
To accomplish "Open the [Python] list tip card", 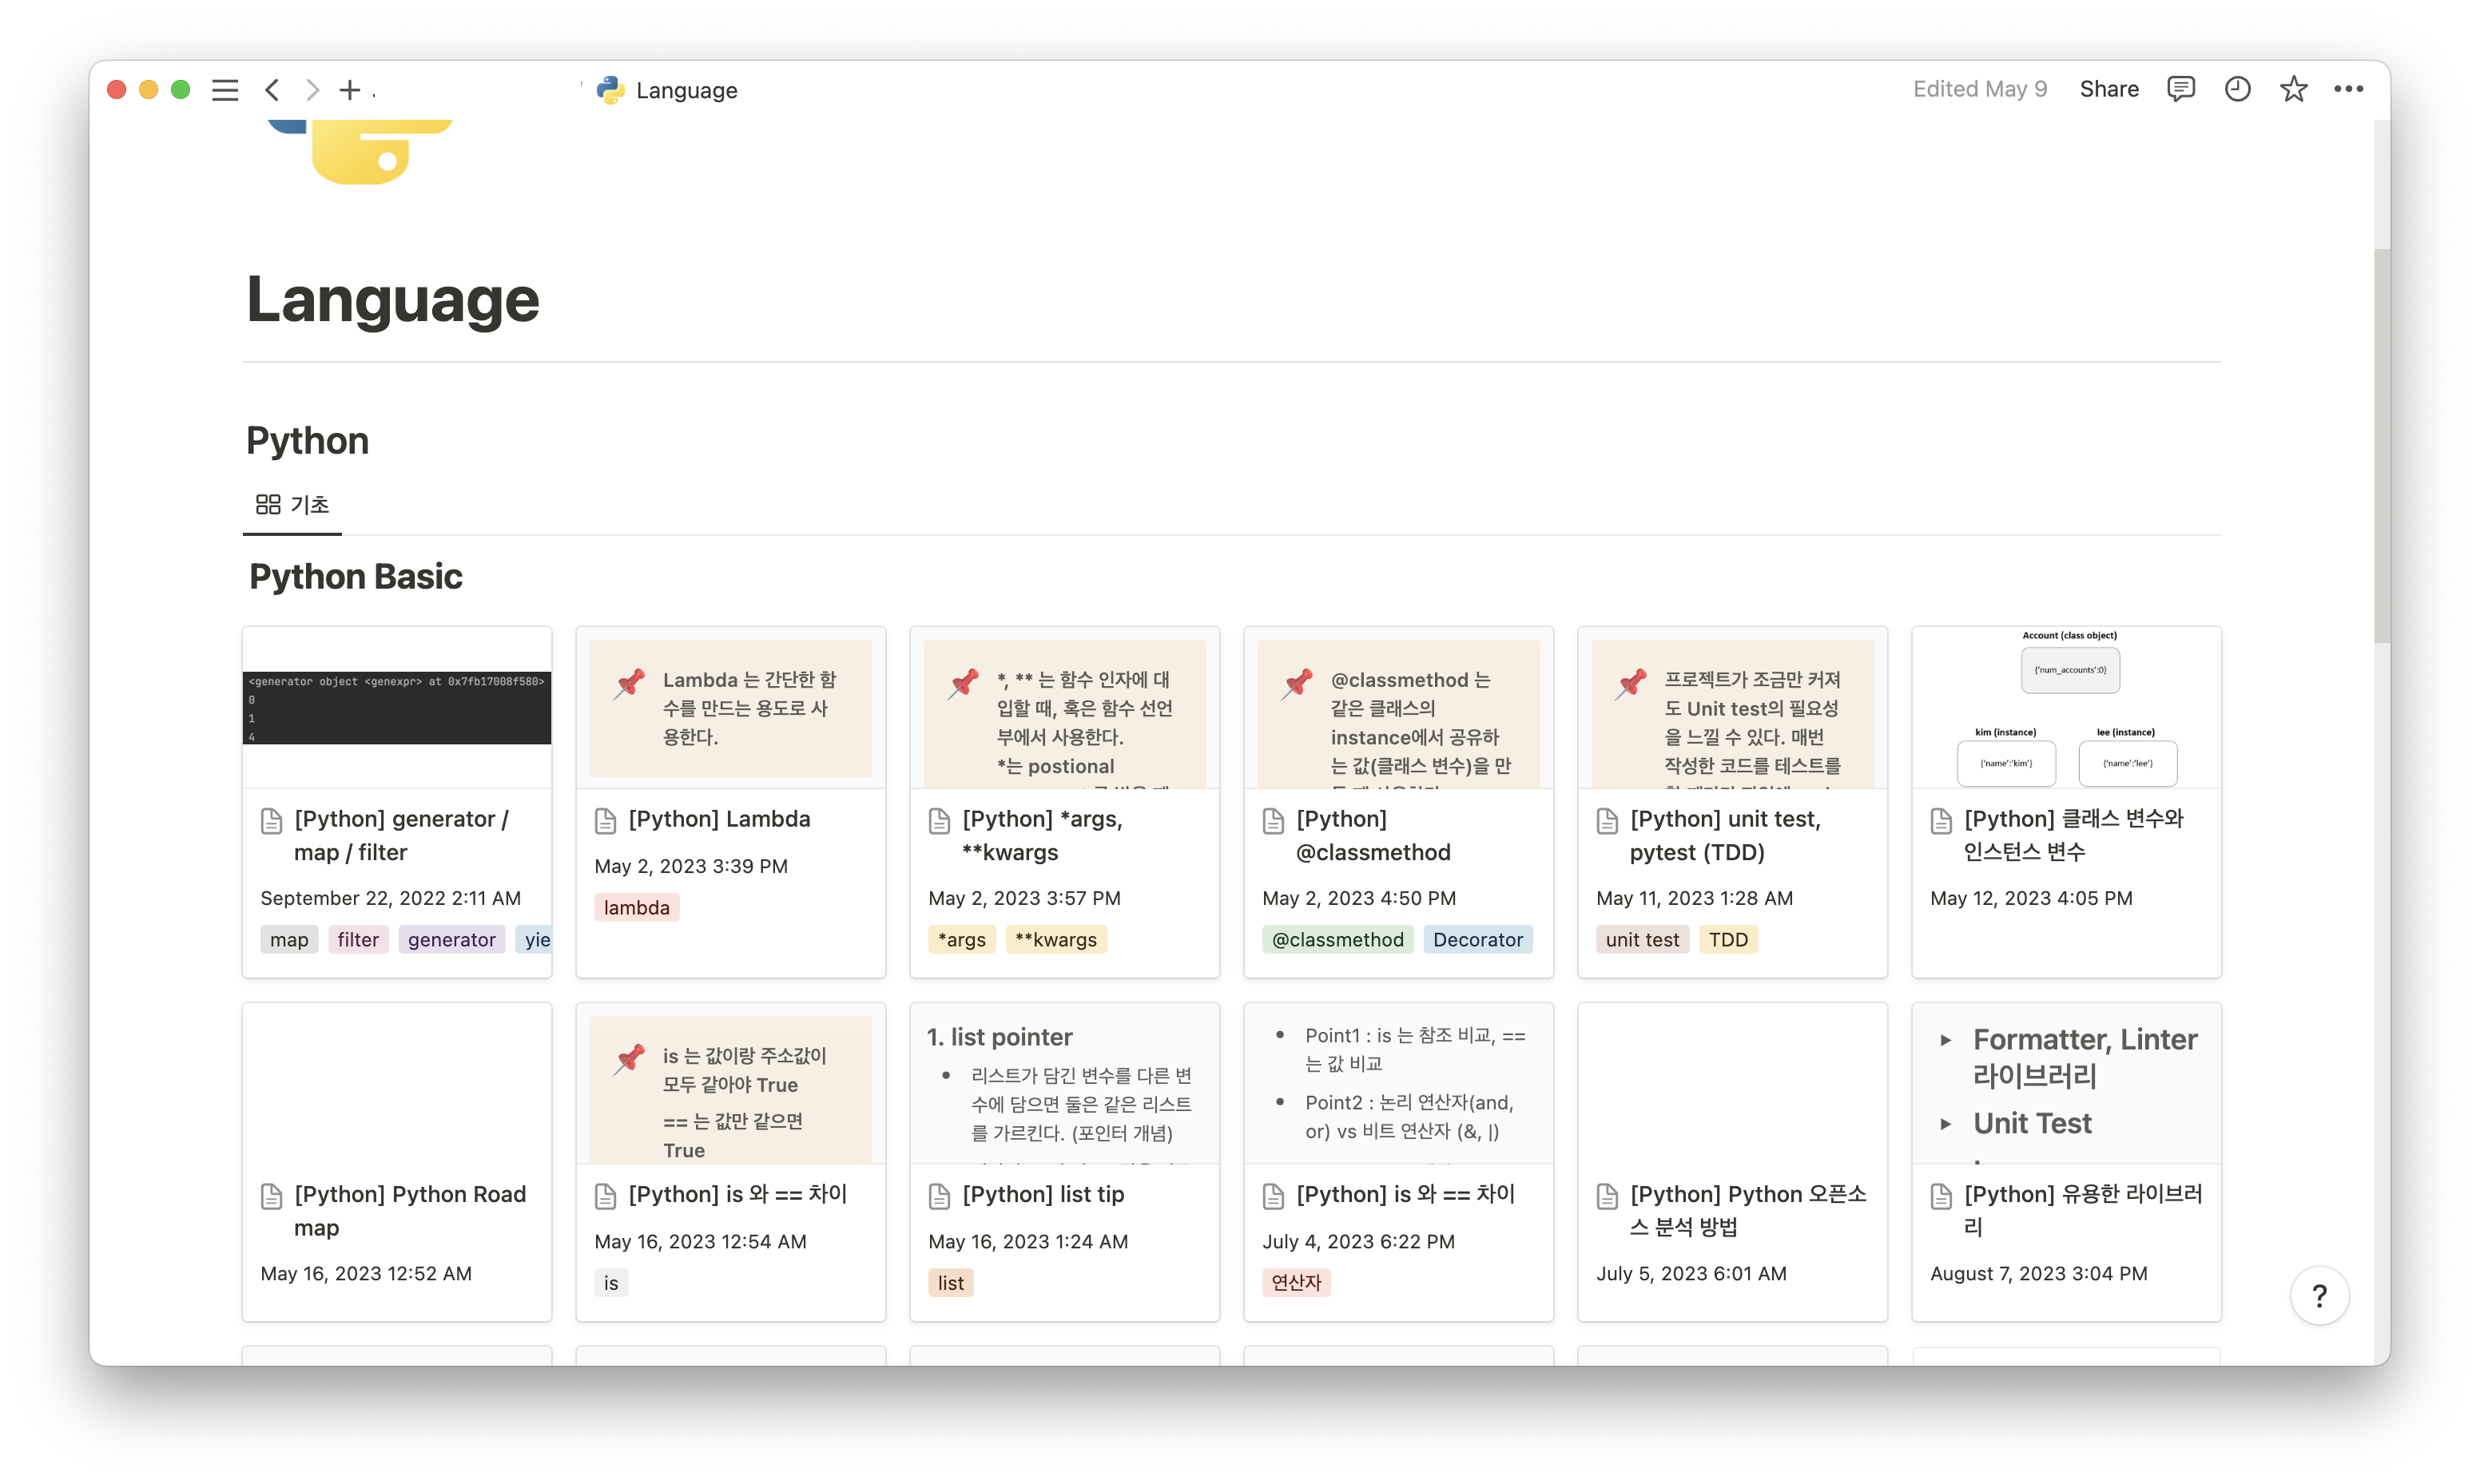I will pos(1042,1194).
